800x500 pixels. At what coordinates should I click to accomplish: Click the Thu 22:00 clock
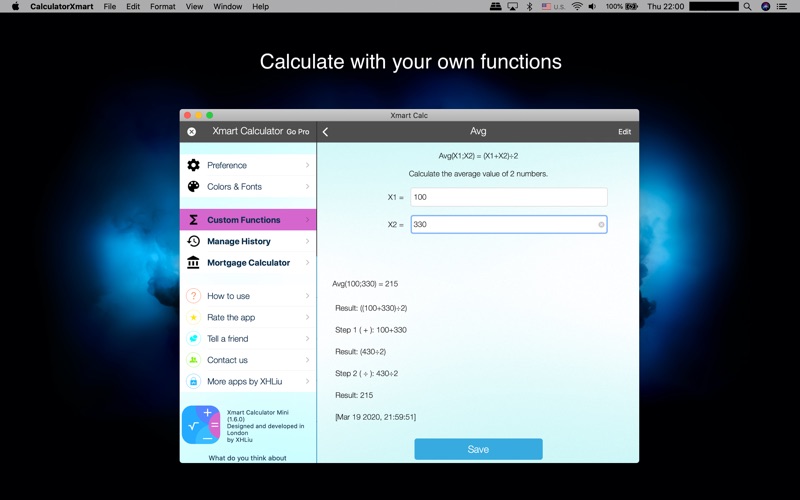[665, 7]
